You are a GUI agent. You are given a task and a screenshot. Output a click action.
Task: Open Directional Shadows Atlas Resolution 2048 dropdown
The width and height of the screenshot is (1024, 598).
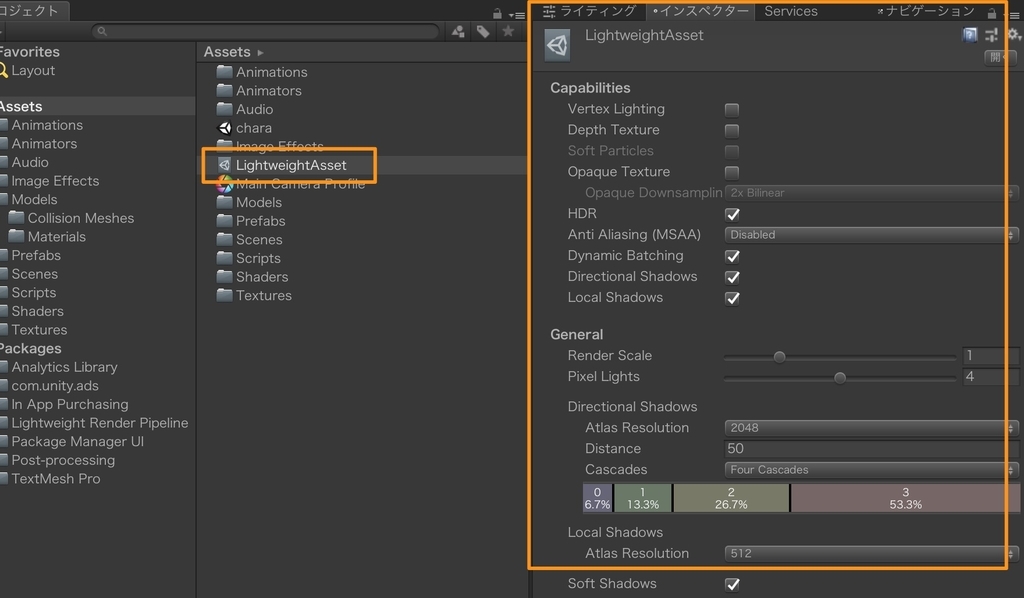pyautogui.click(x=872, y=428)
